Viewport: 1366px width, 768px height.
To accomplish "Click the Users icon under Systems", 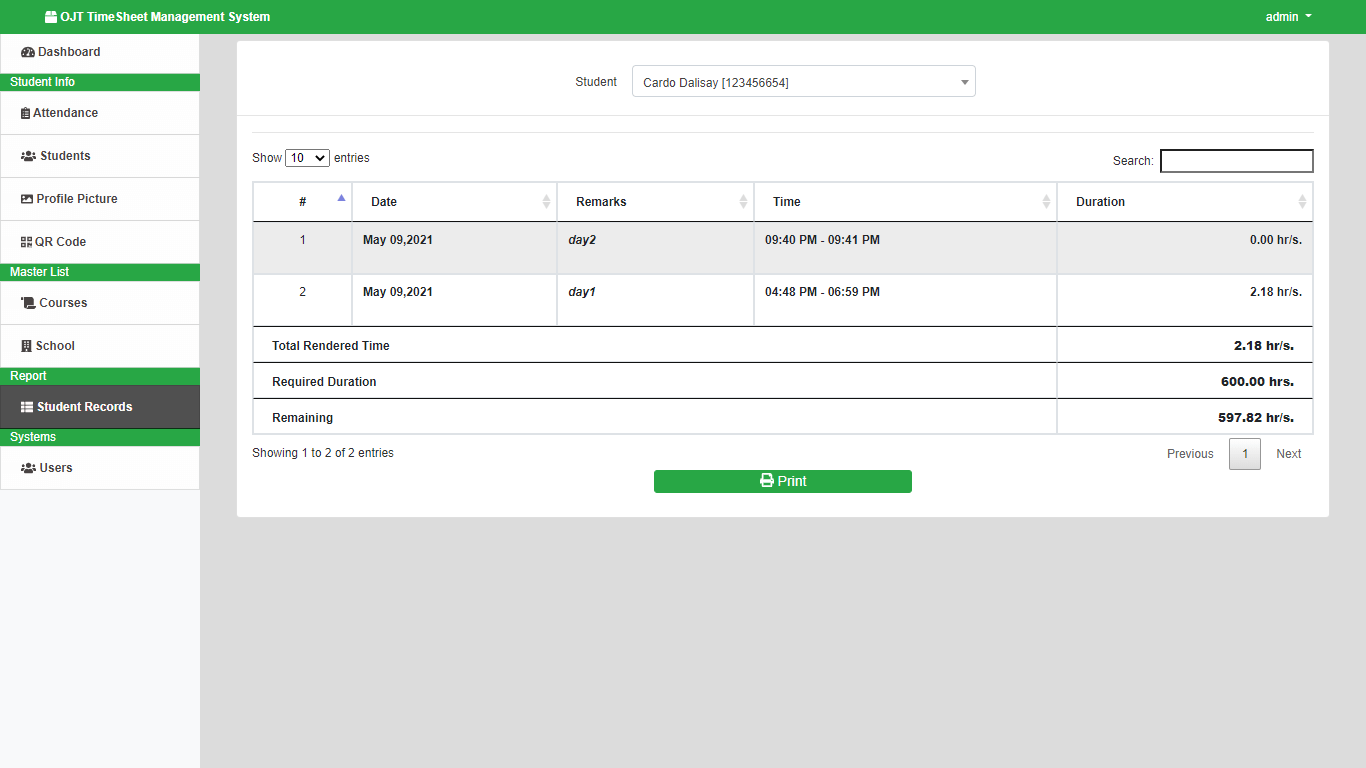I will coord(27,467).
